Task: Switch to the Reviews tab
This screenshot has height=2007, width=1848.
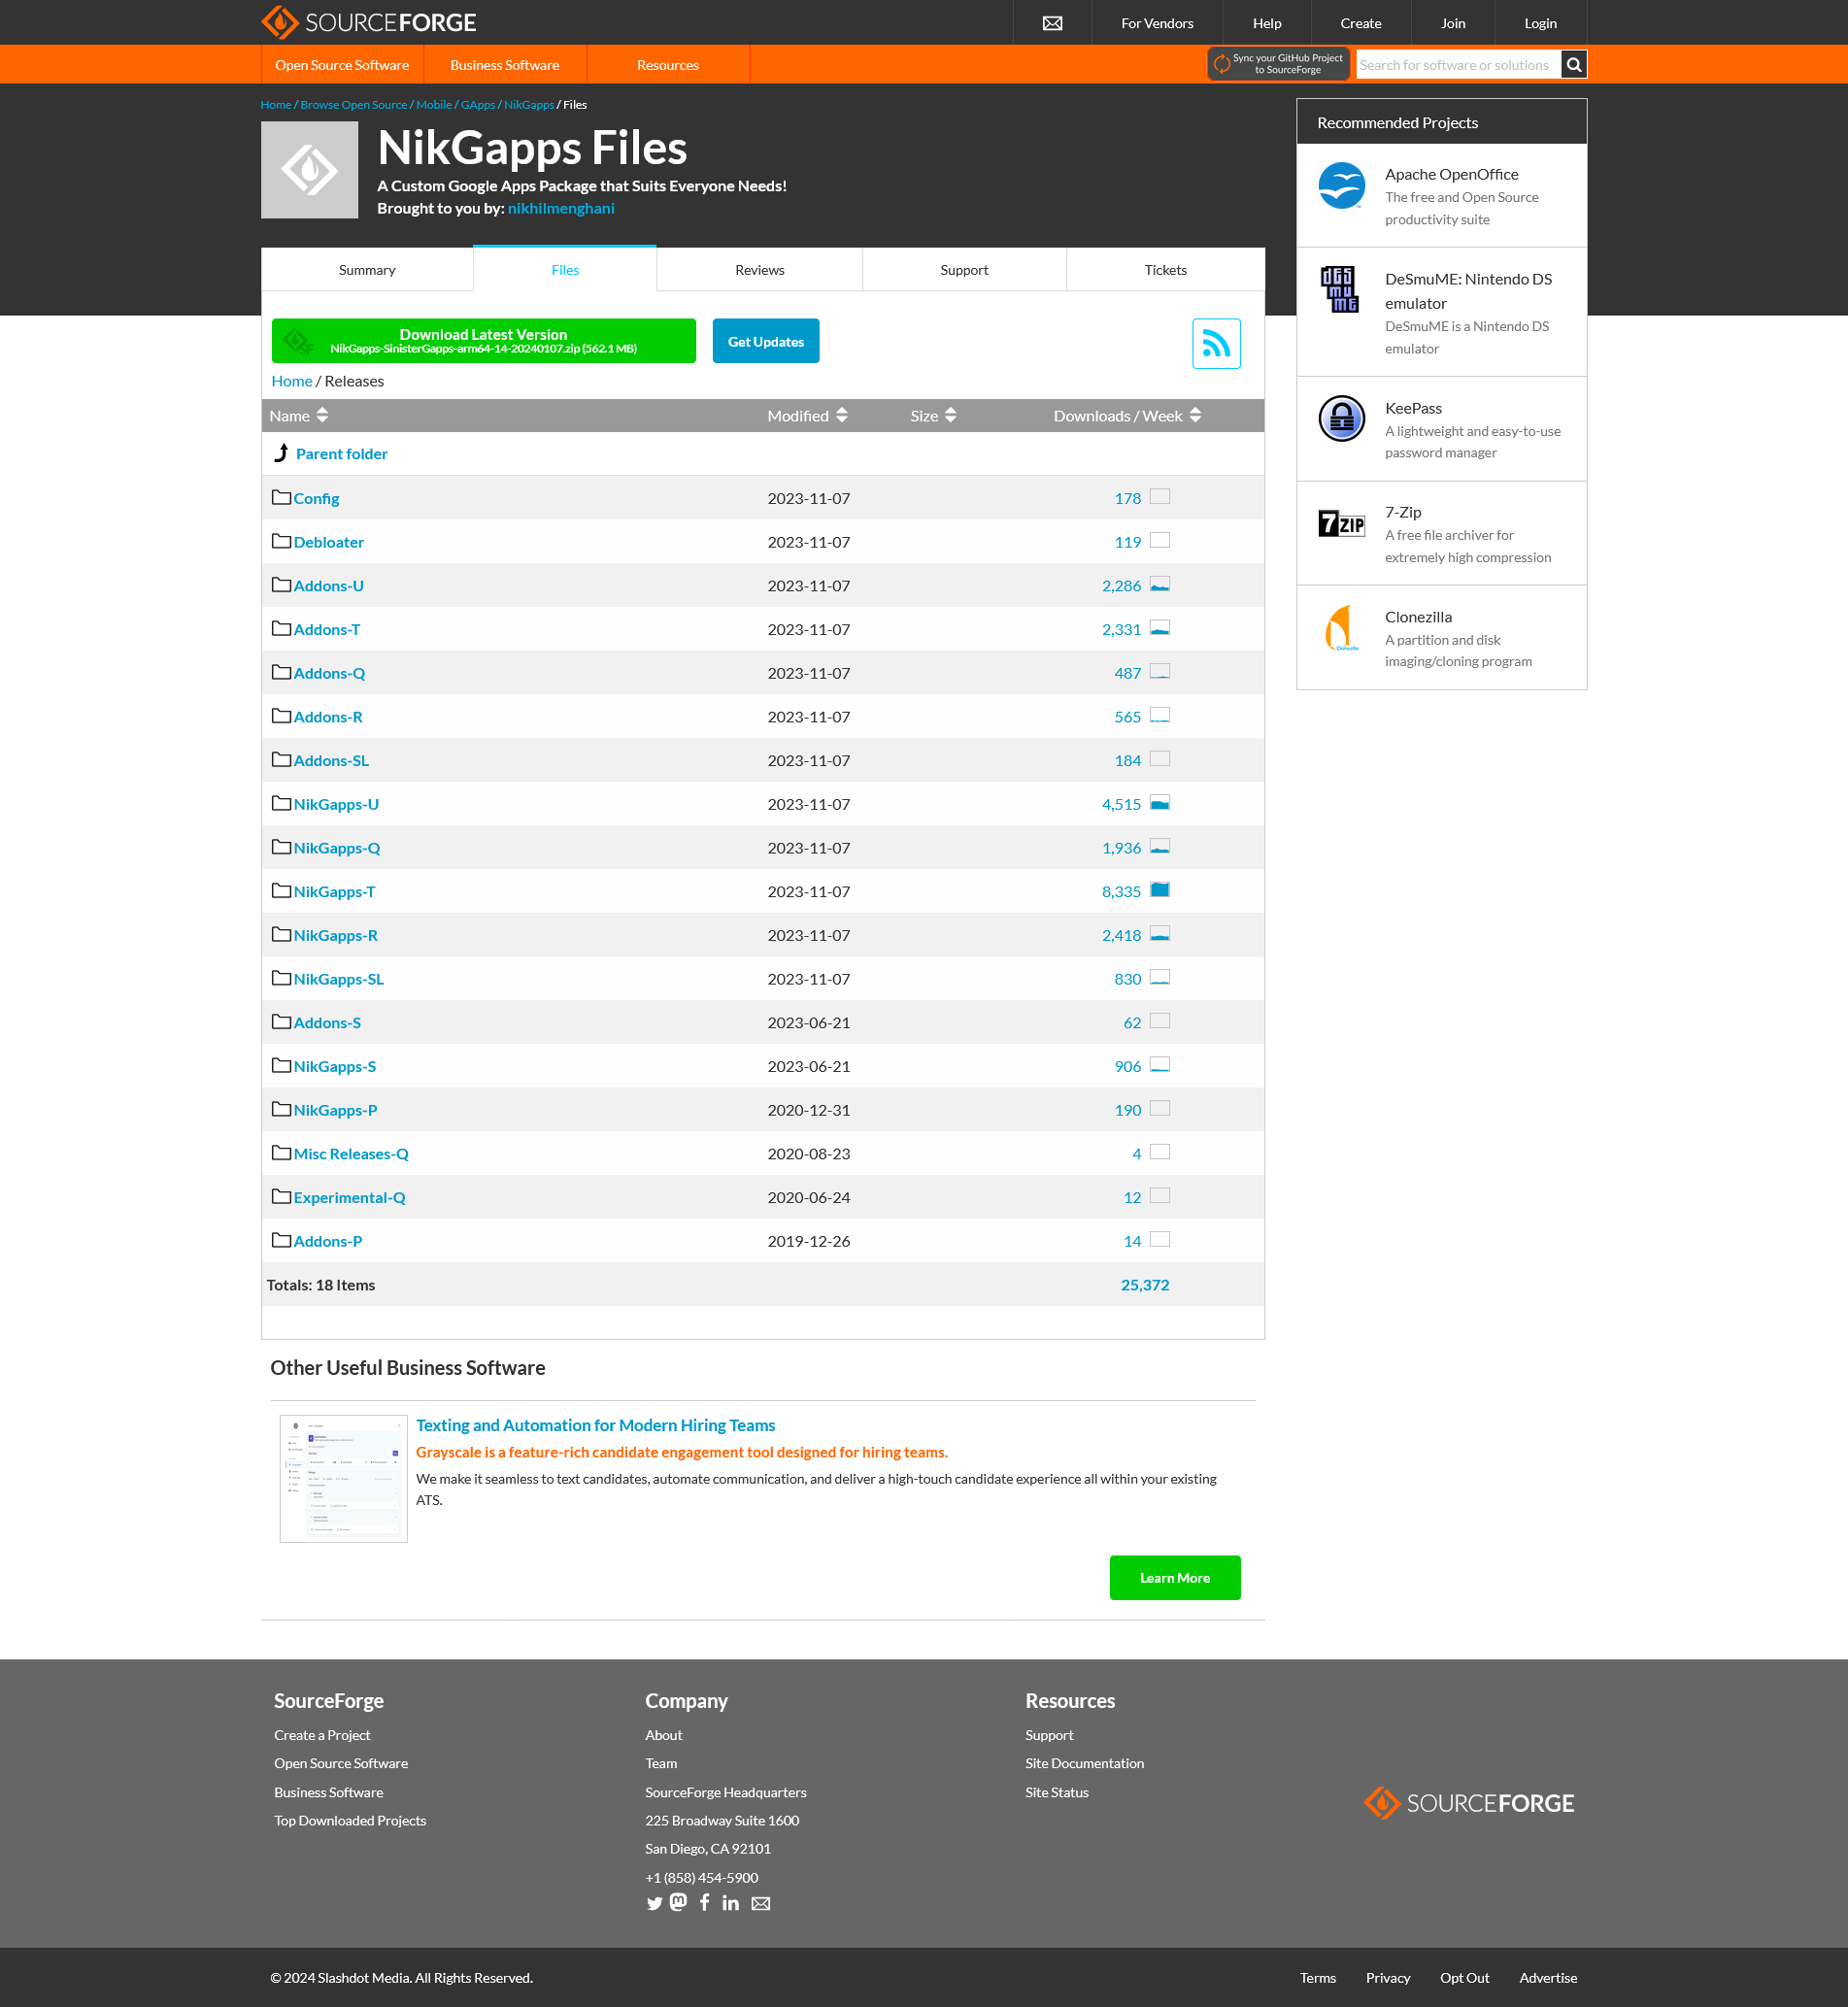Action: coord(760,270)
